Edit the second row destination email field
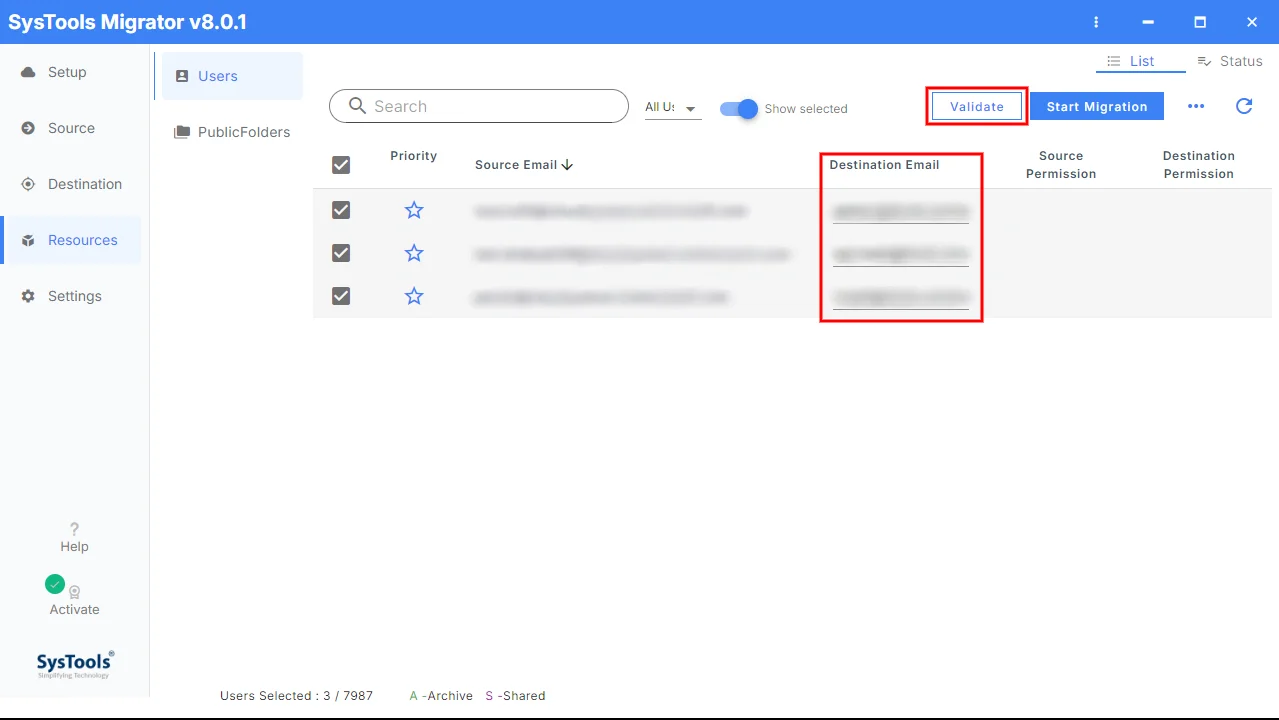Image resolution: width=1279 pixels, height=720 pixels. coord(901,255)
